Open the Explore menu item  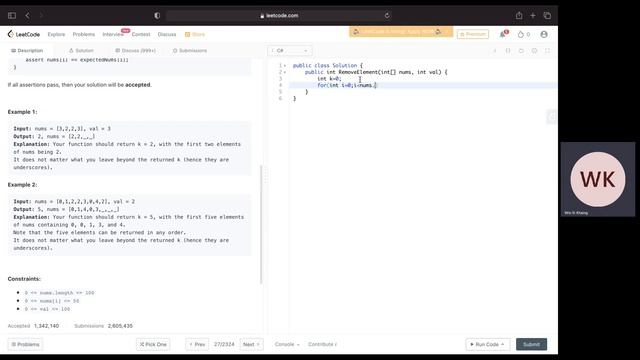(x=56, y=34)
